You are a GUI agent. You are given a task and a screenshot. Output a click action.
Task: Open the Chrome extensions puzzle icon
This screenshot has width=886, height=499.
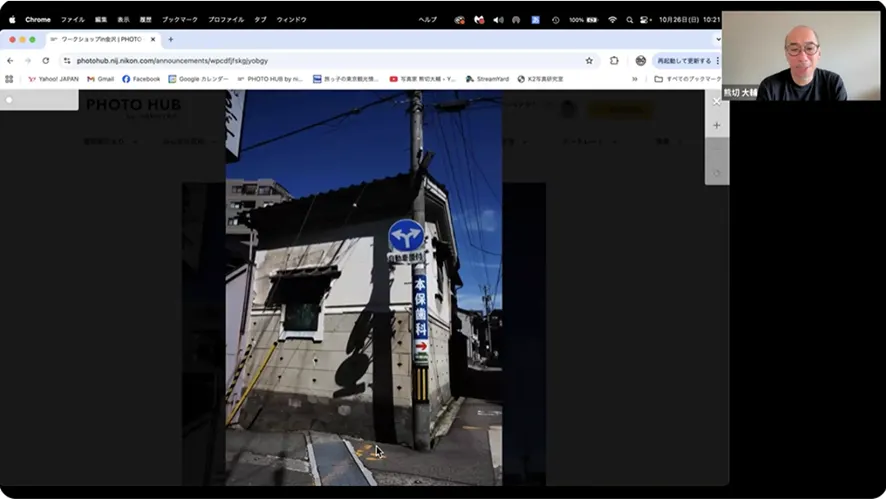point(614,60)
